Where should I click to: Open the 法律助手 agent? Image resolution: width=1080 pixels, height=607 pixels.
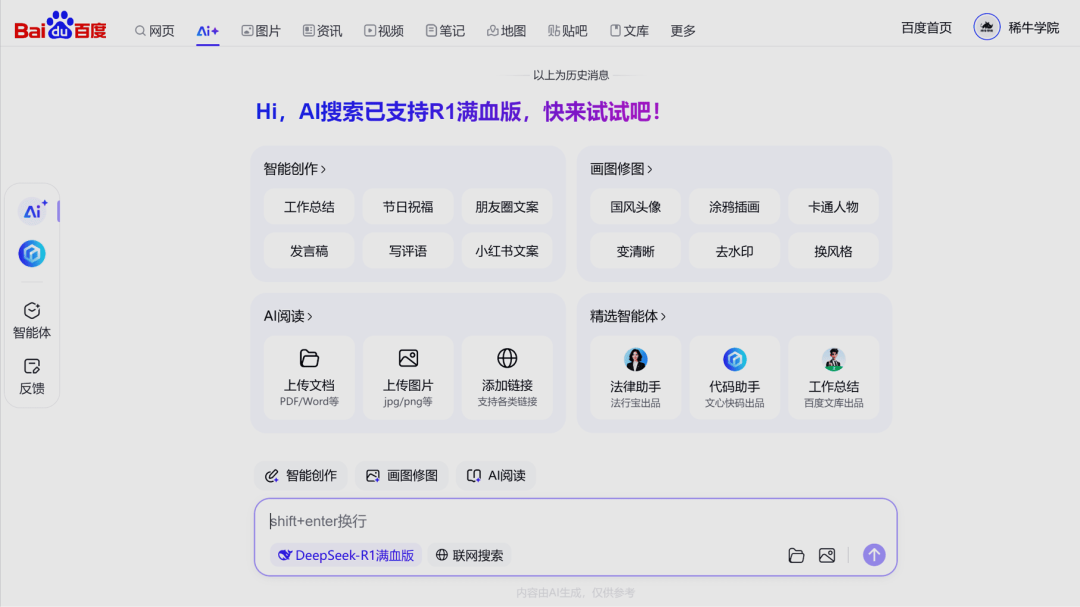[x=635, y=378]
